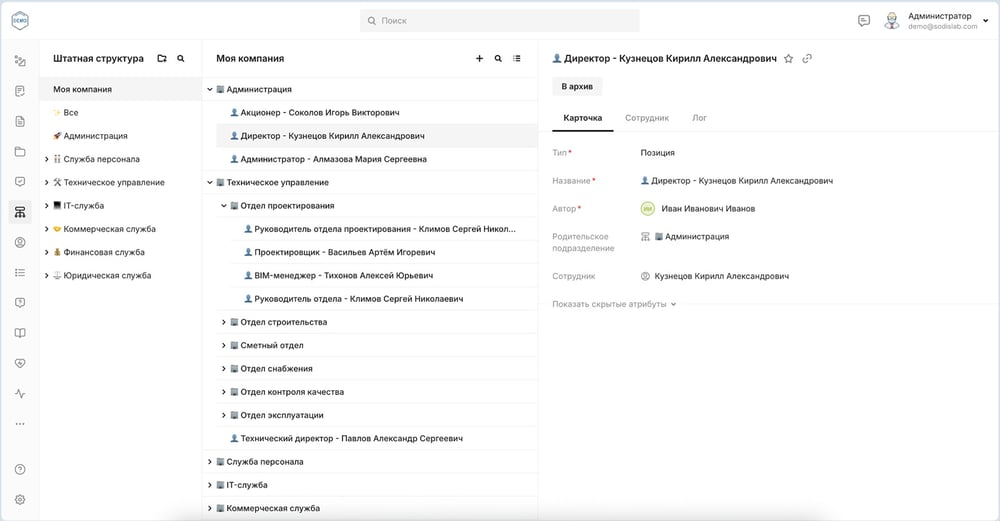Select Администратор - Алмазова Мария Сергеевна row
The width and height of the screenshot is (1000, 521).
[x=376, y=159]
